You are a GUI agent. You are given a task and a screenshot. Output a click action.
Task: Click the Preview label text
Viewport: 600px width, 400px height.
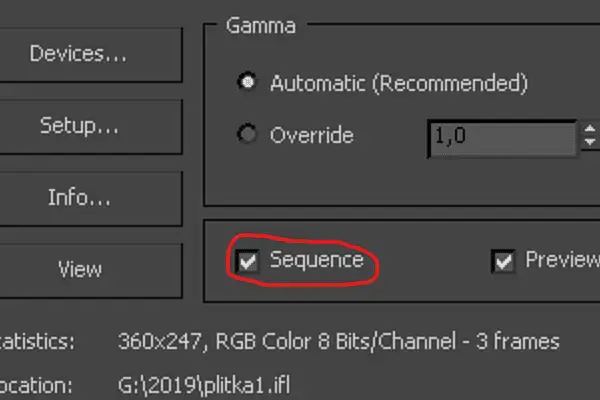coord(561,260)
